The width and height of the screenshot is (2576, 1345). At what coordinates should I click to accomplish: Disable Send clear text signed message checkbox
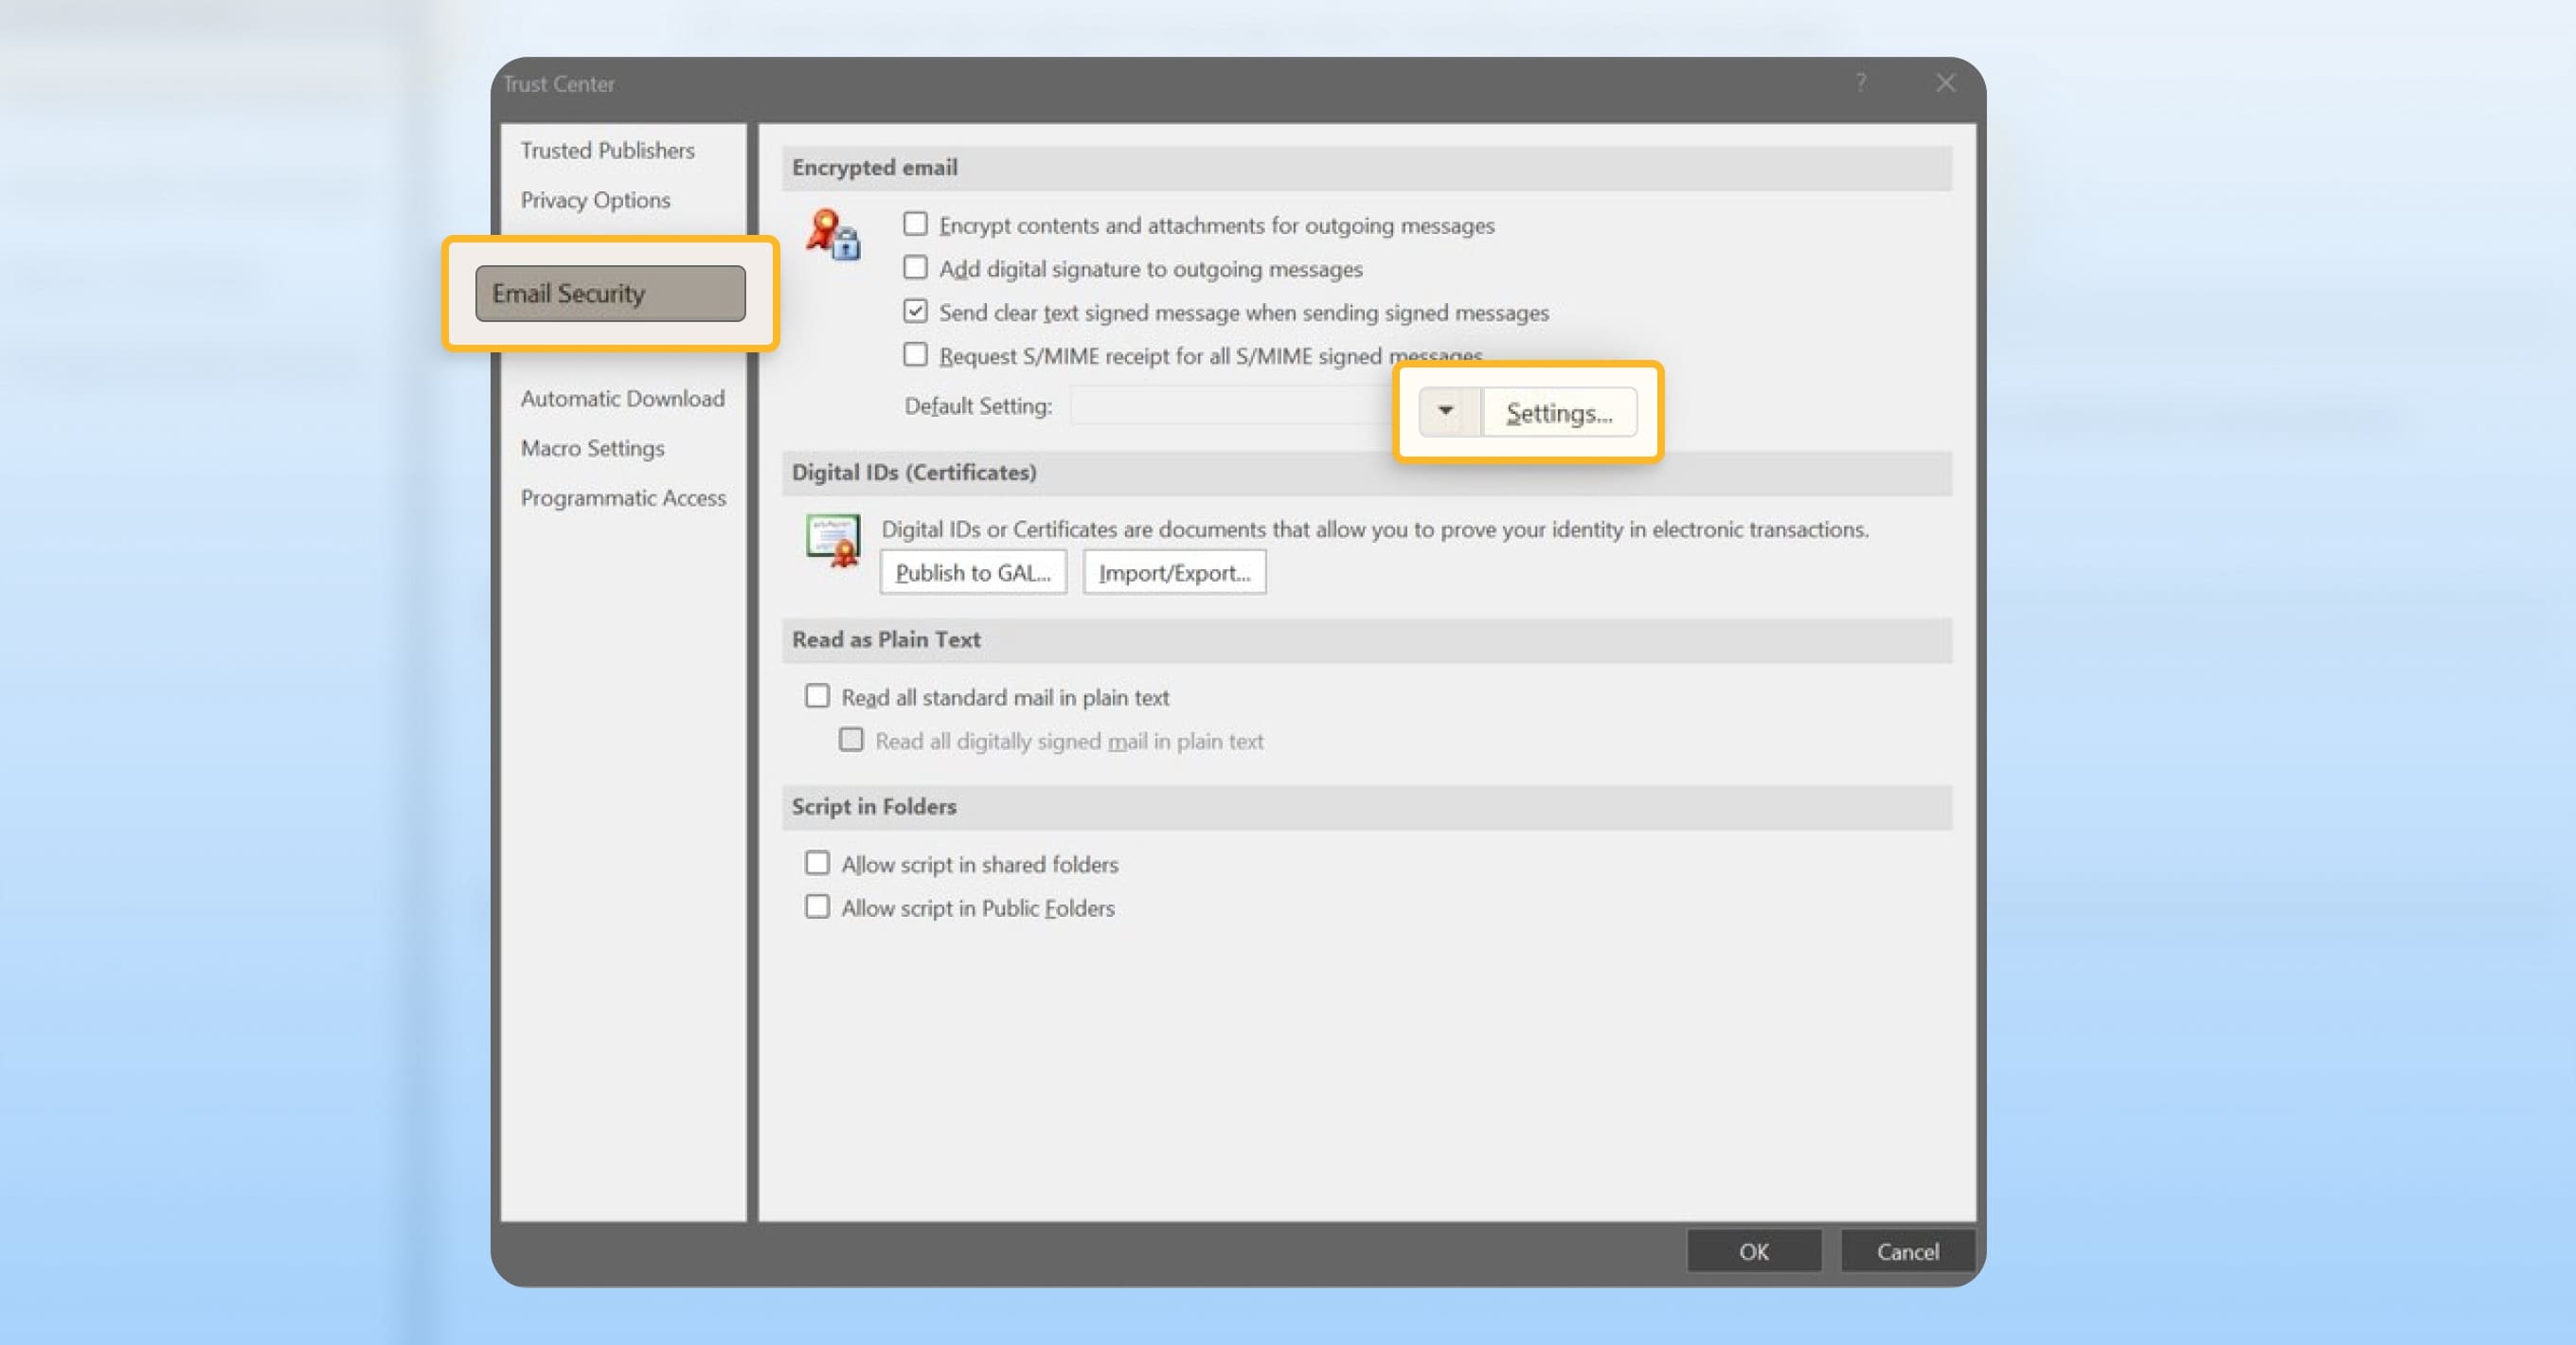(915, 312)
